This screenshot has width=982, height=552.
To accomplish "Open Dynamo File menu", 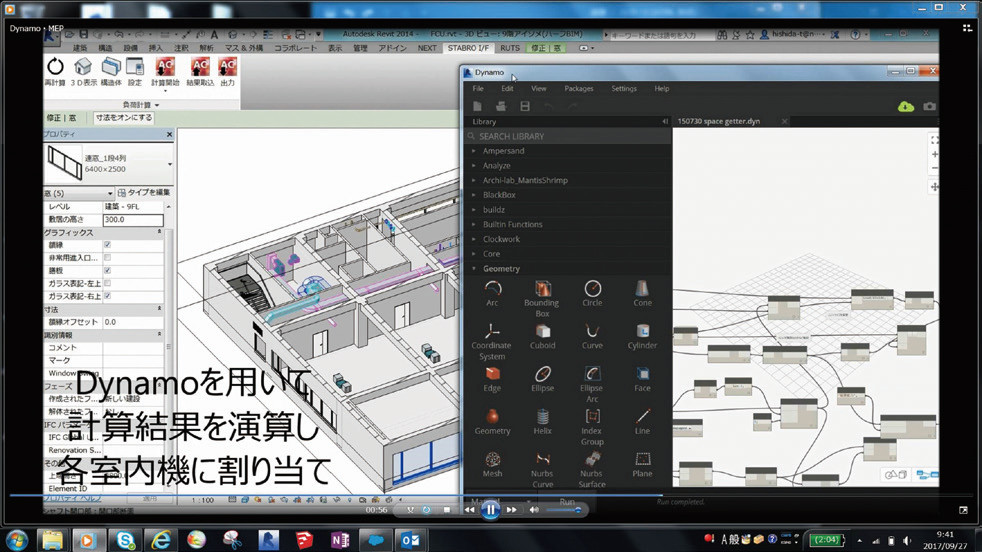I will [x=478, y=89].
